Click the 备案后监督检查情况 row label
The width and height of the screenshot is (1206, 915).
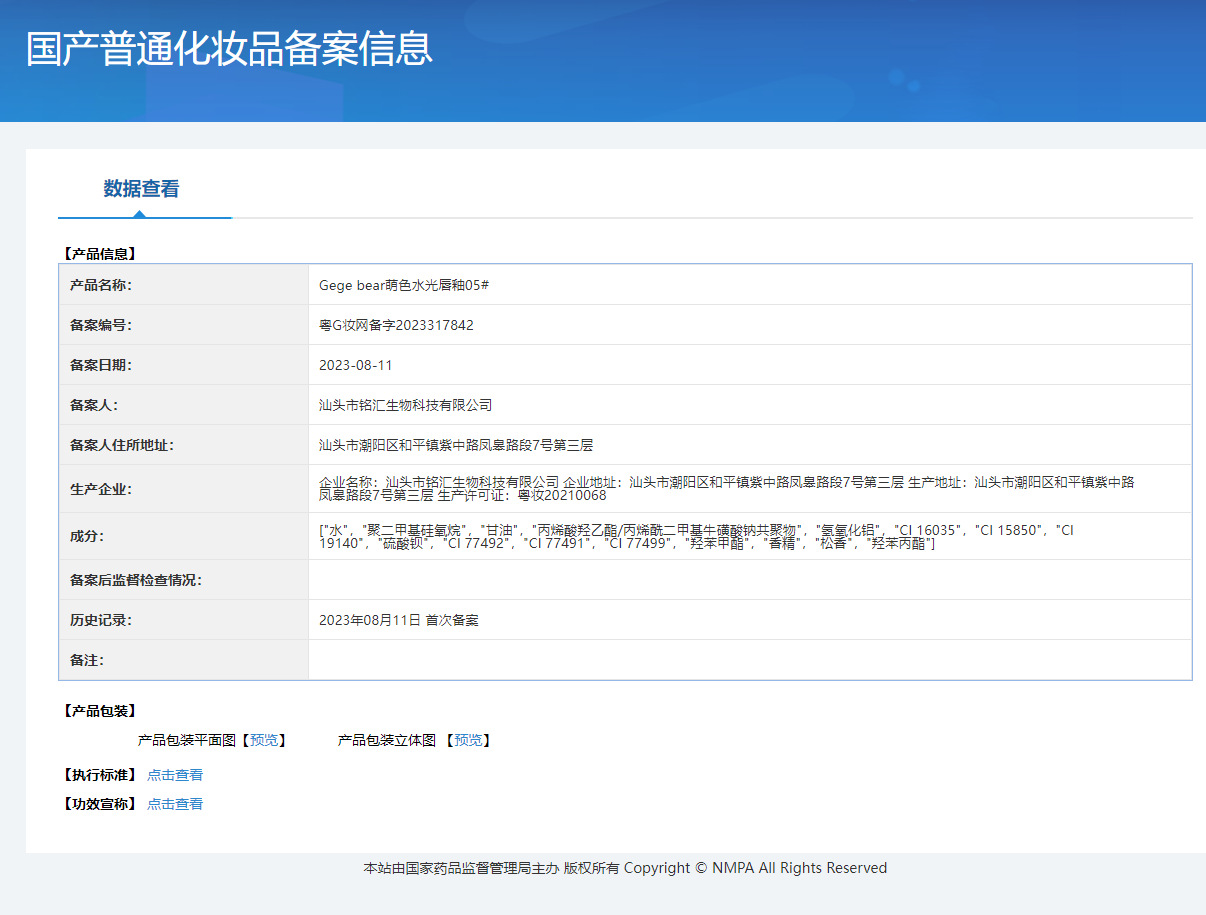pyautogui.click(x=136, y=580)
